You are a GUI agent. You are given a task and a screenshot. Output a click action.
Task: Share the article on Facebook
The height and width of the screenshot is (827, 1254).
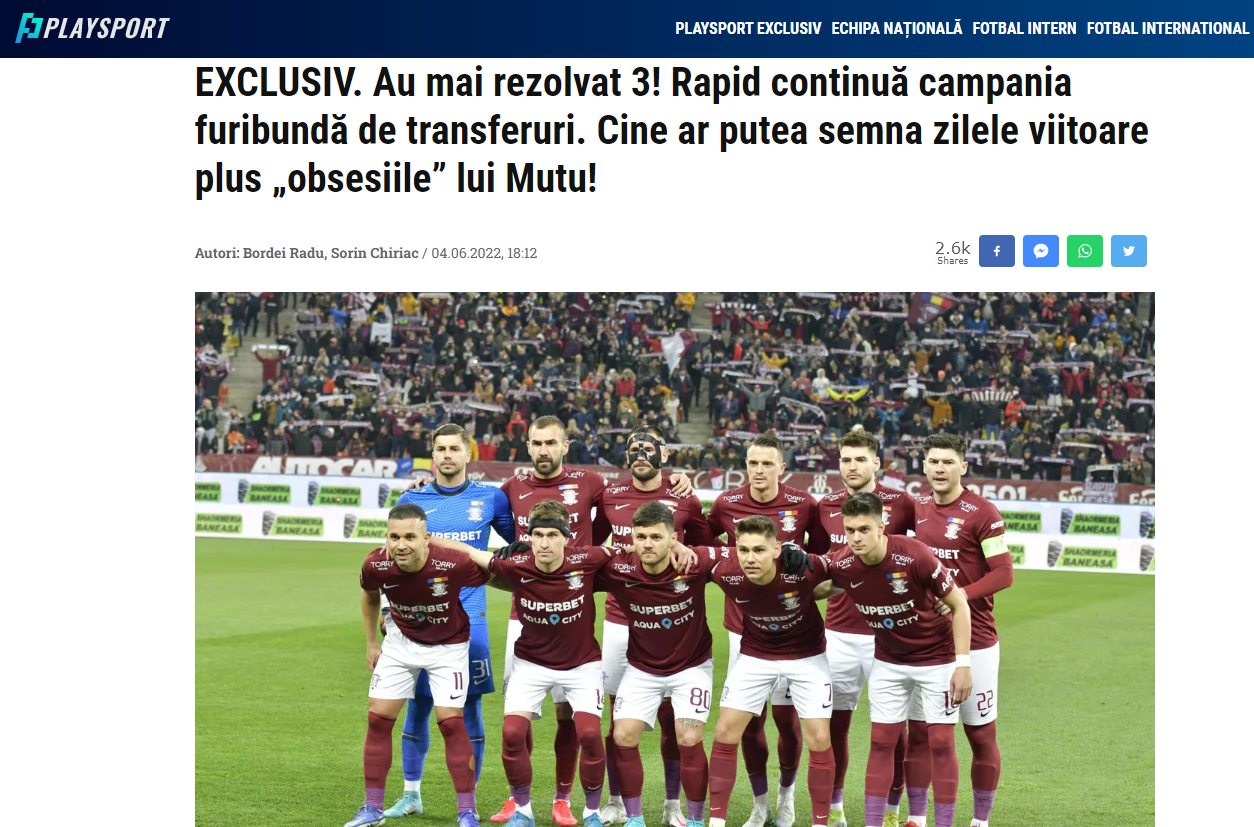point(997,251)
